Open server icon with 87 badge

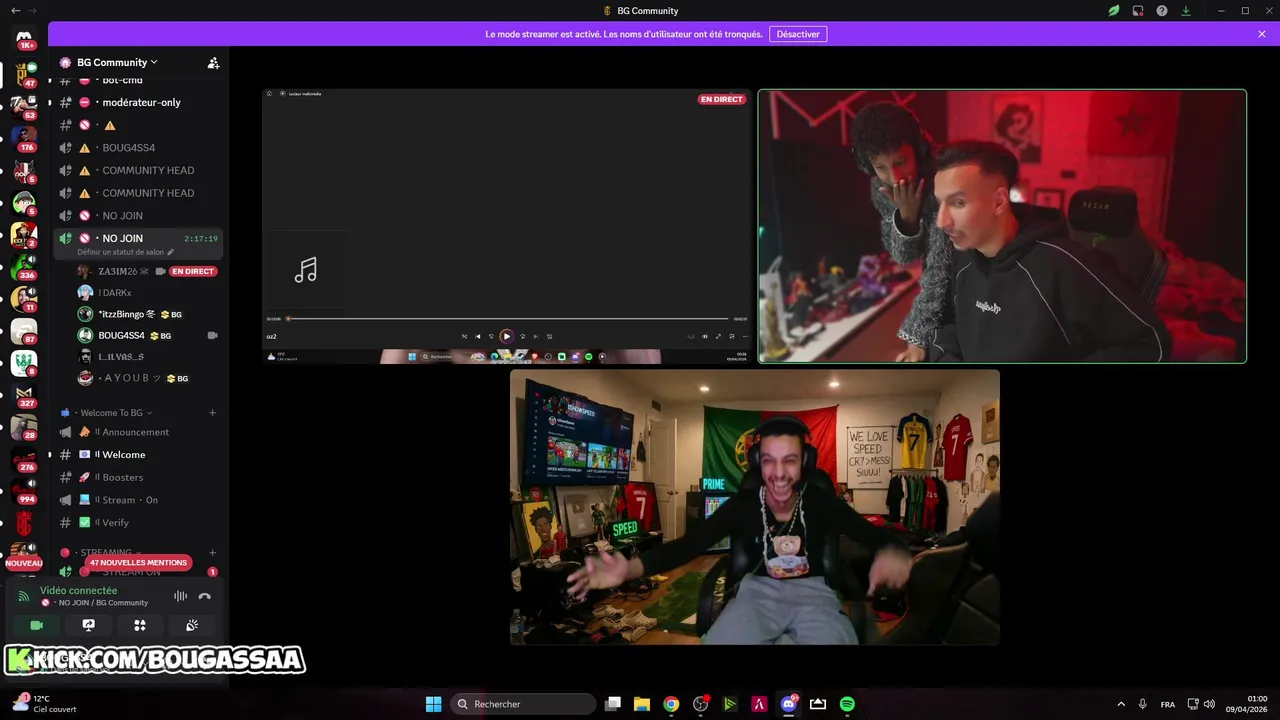(x=24, y=330)
